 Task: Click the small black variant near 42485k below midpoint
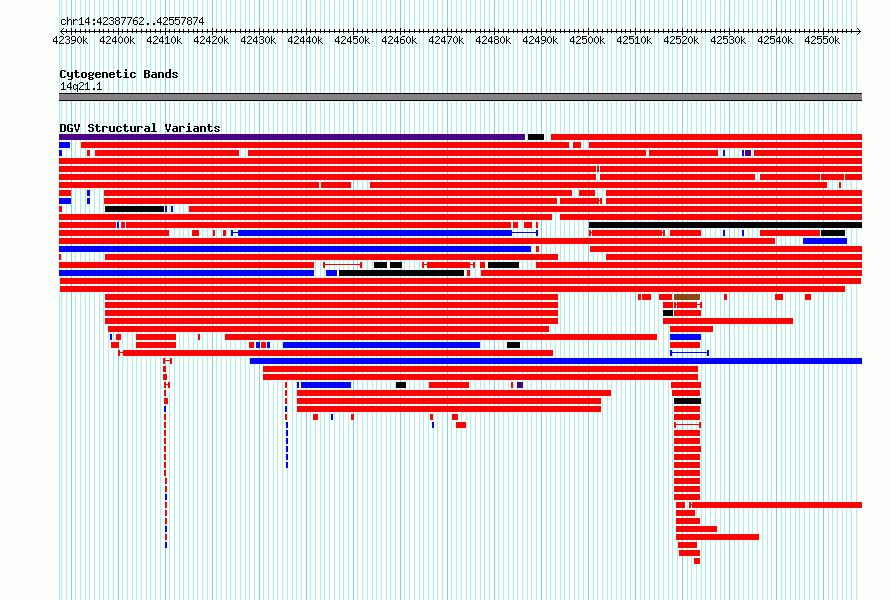pyautogui.click(x=513, y=345)
